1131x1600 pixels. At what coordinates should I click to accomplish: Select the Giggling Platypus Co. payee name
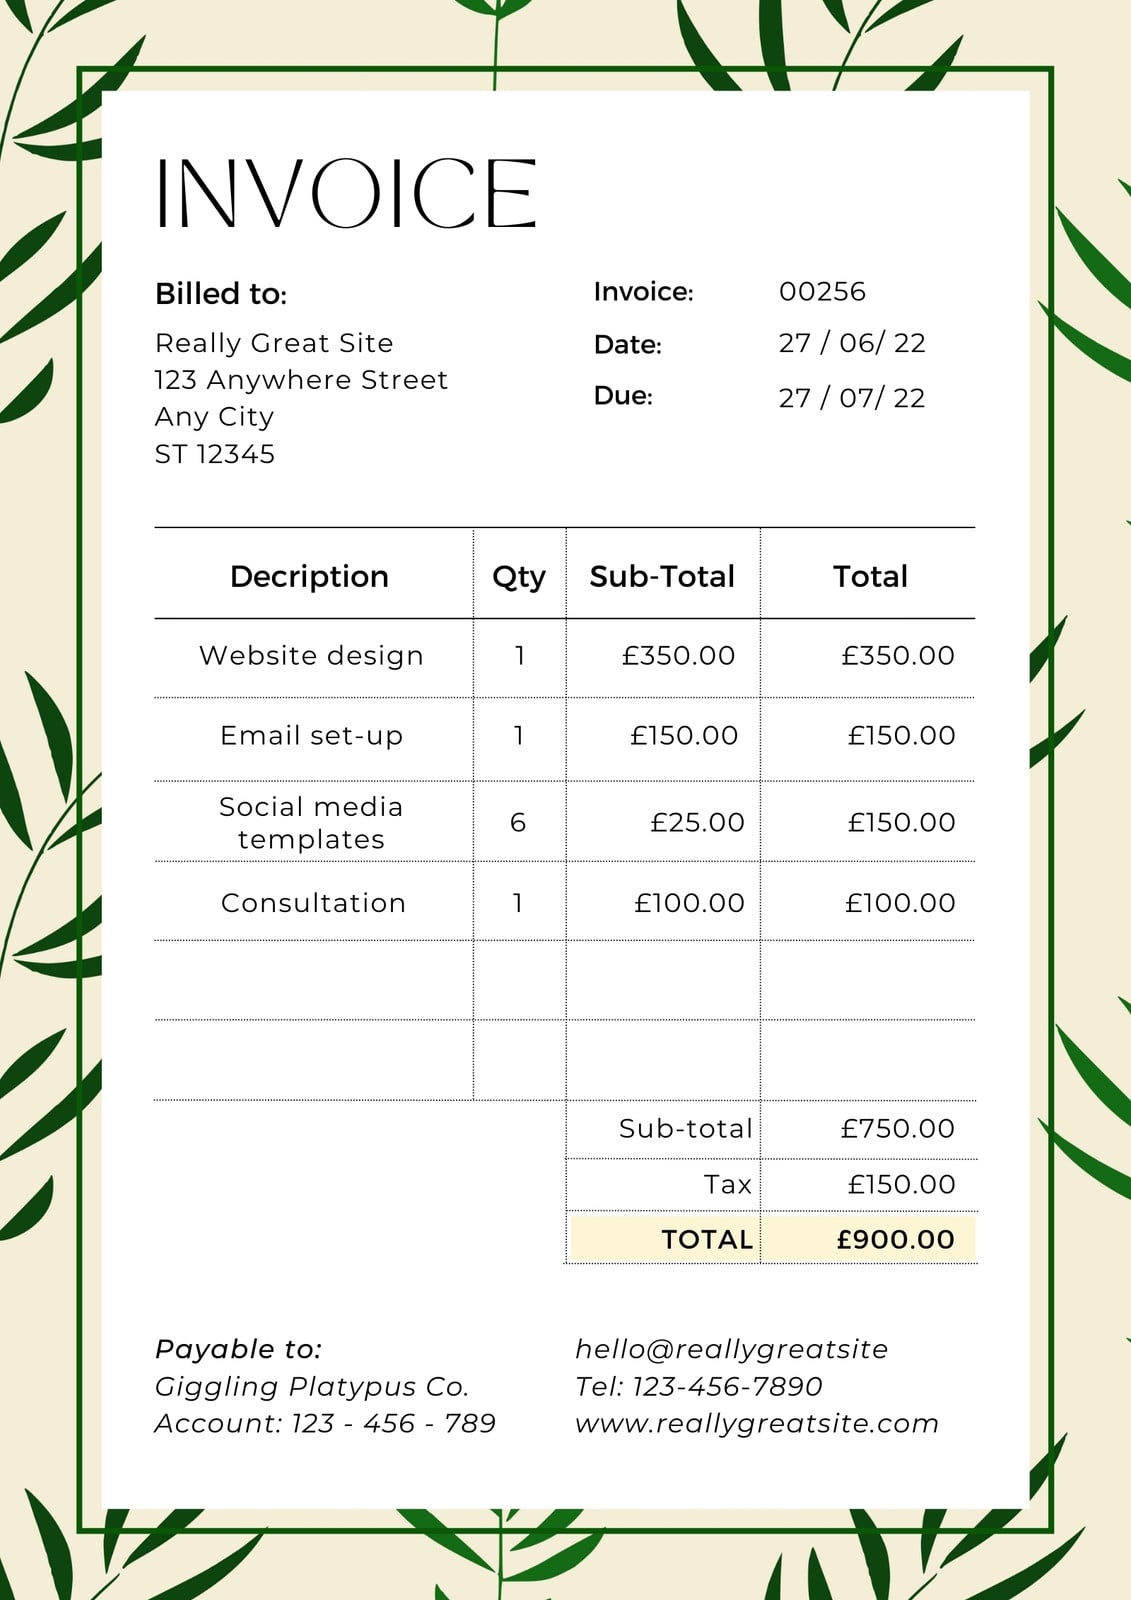[312, 1387]
